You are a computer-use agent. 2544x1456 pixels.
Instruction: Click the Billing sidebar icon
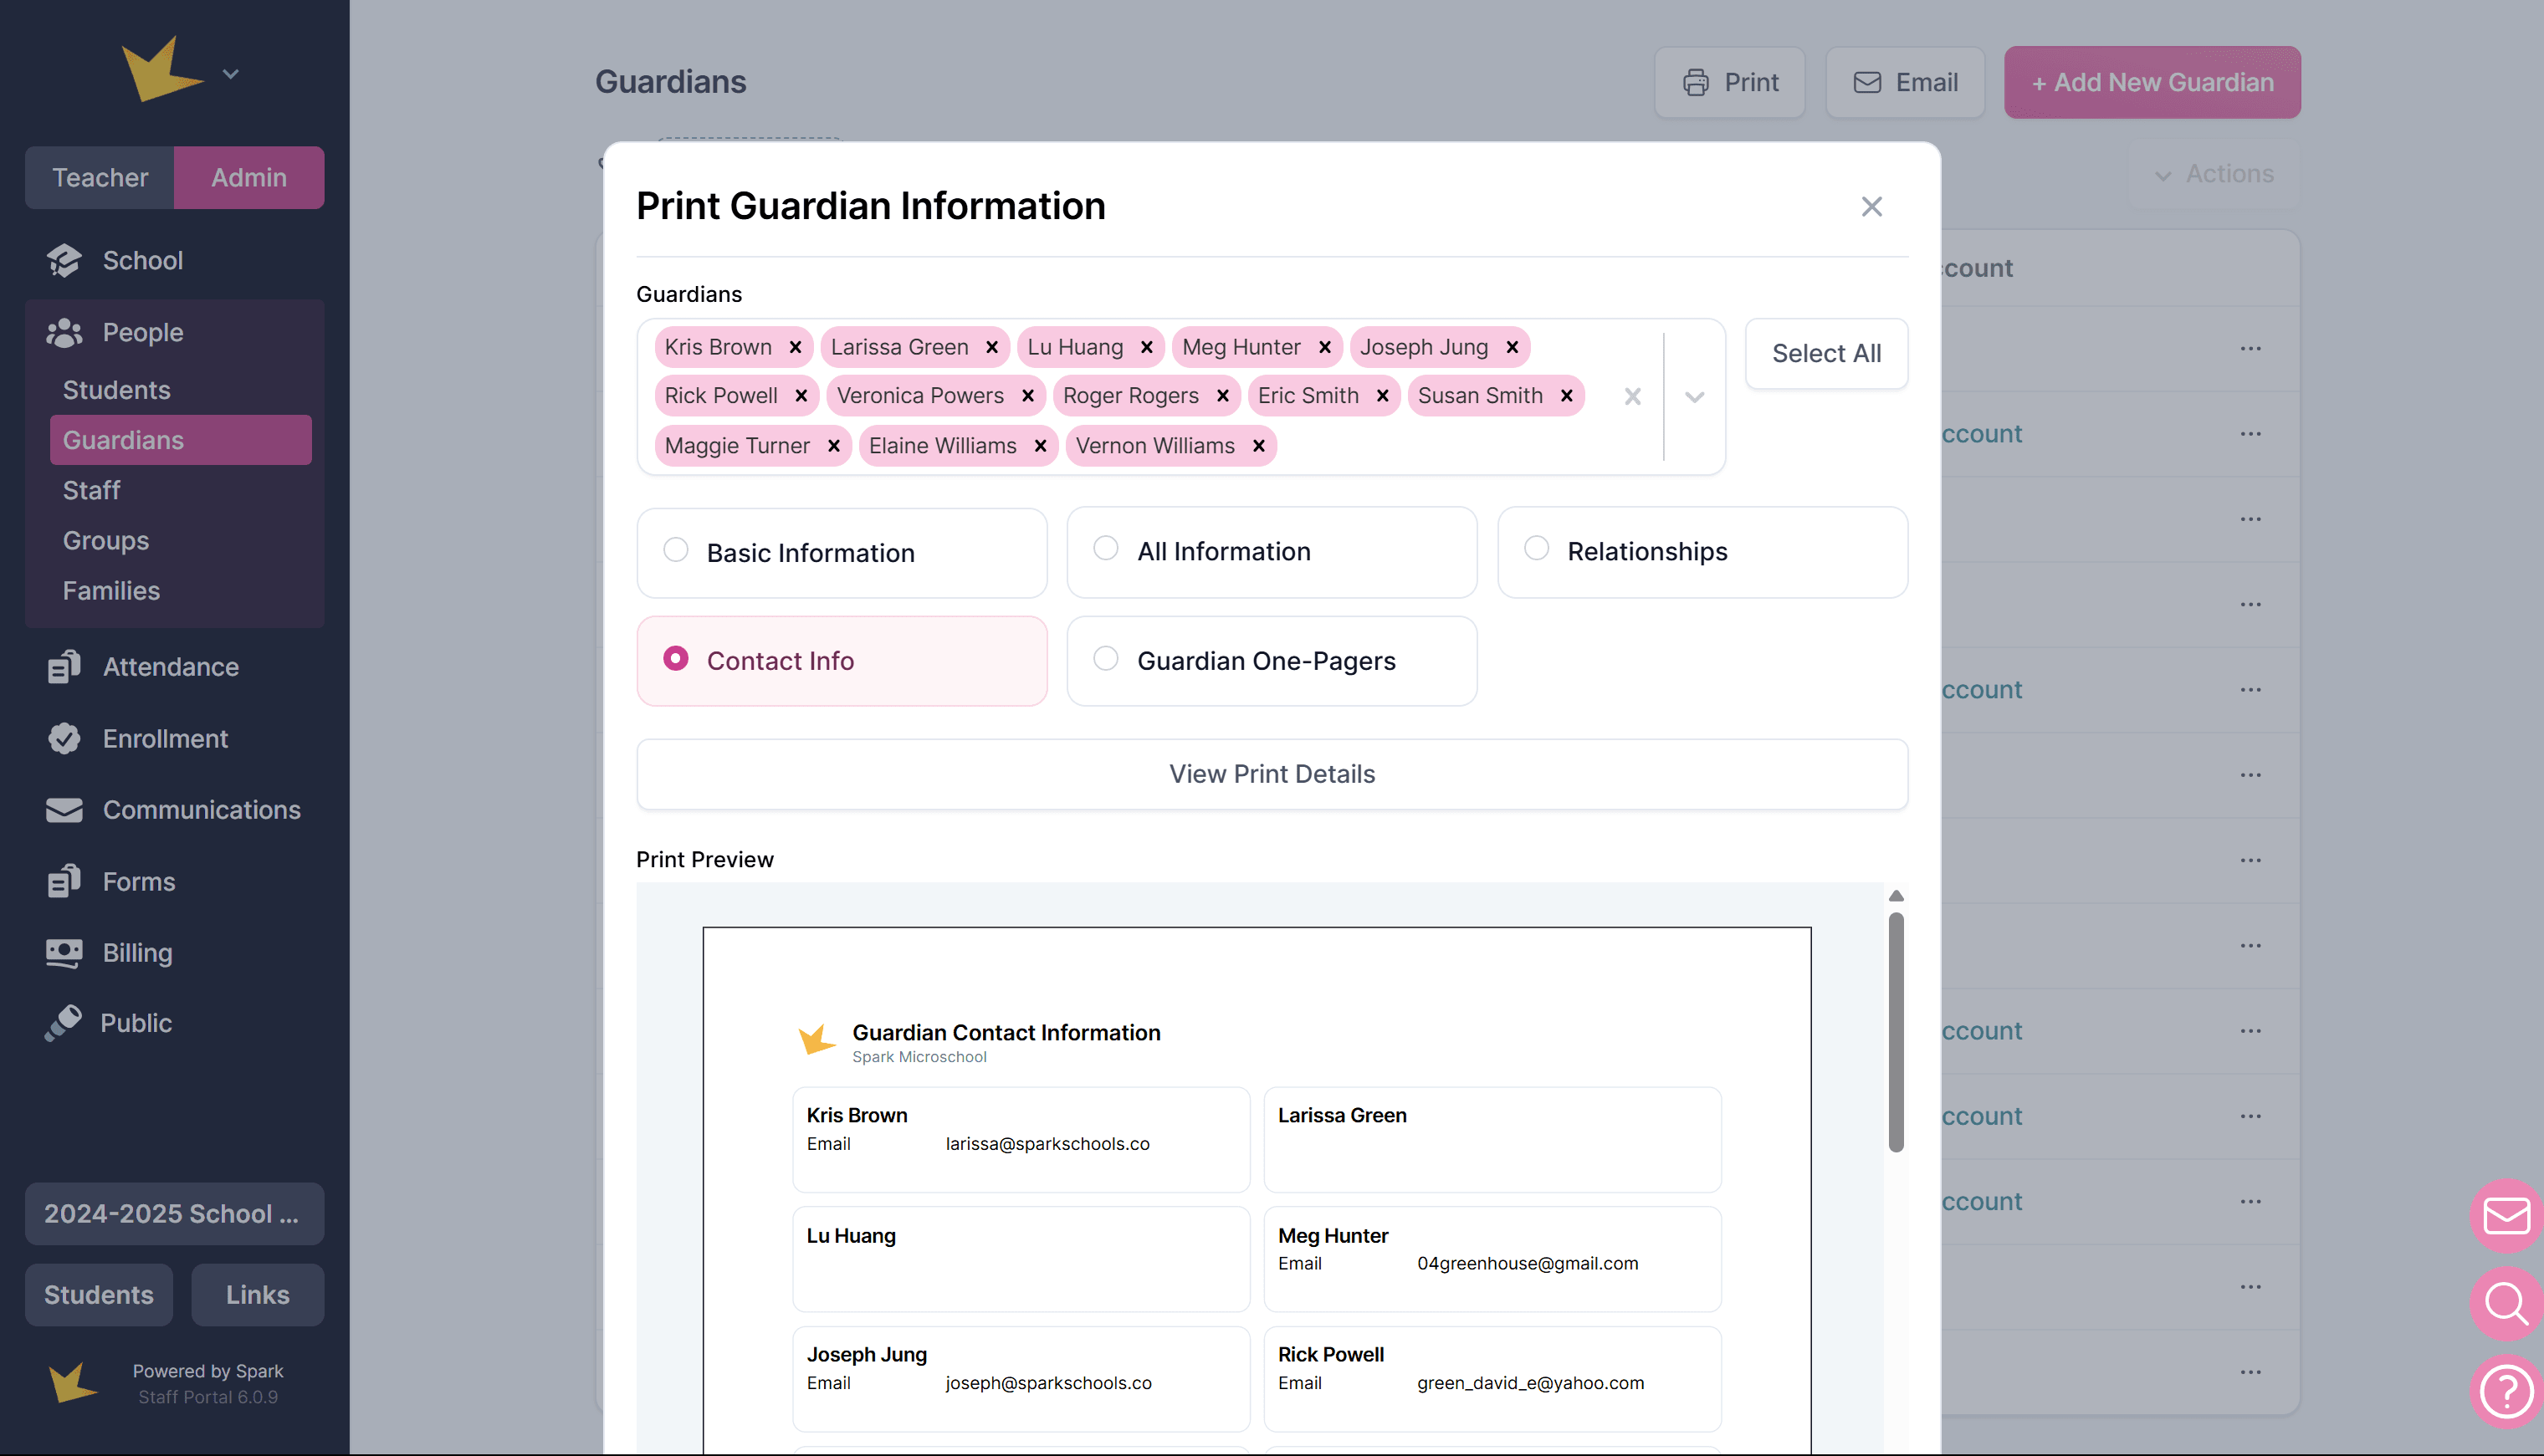pyautogui.click(x=64, y=953)
